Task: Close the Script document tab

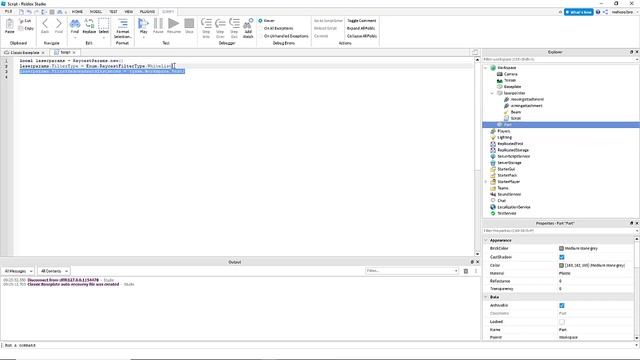Action: click(74, 52)
